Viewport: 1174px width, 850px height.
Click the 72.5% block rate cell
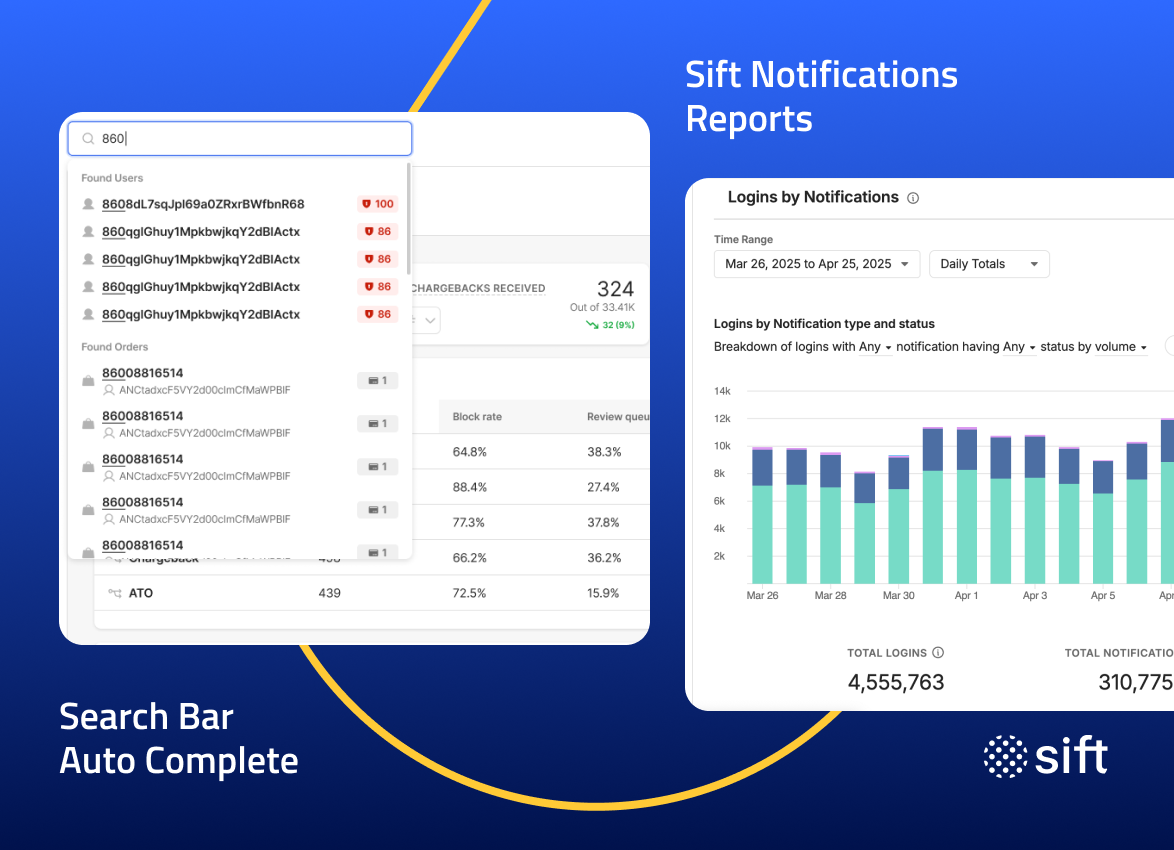click(x=469, y=592)
